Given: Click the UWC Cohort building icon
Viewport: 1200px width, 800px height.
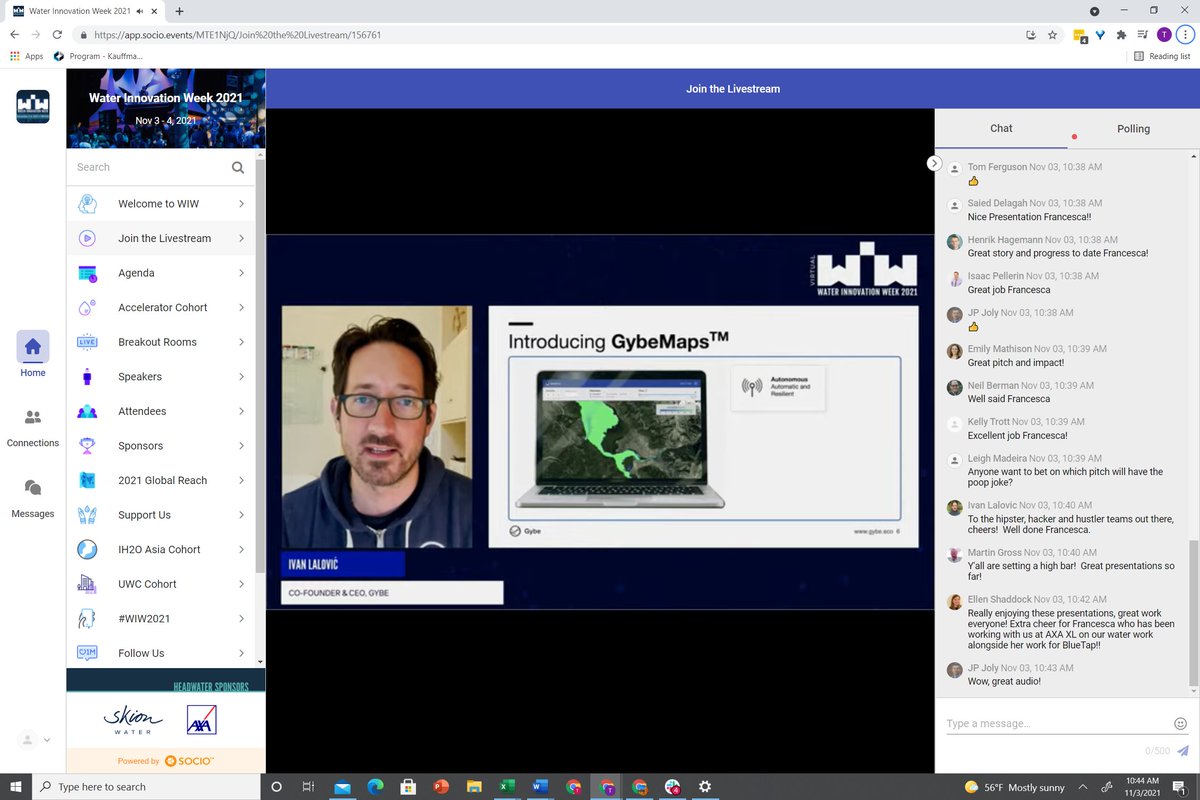Looking at the screenshot, I should (x=87, y=584).
